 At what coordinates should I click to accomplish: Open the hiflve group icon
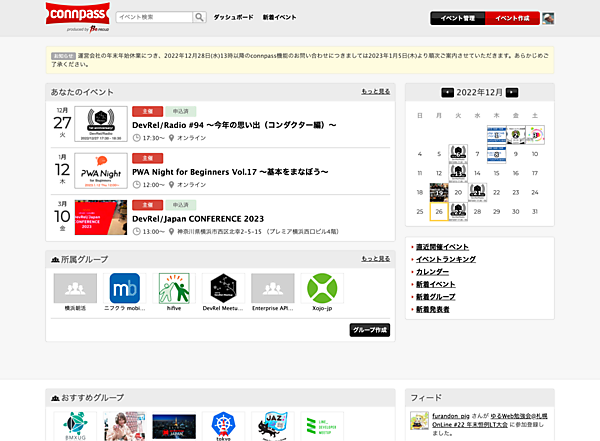[x=174, y=289]
